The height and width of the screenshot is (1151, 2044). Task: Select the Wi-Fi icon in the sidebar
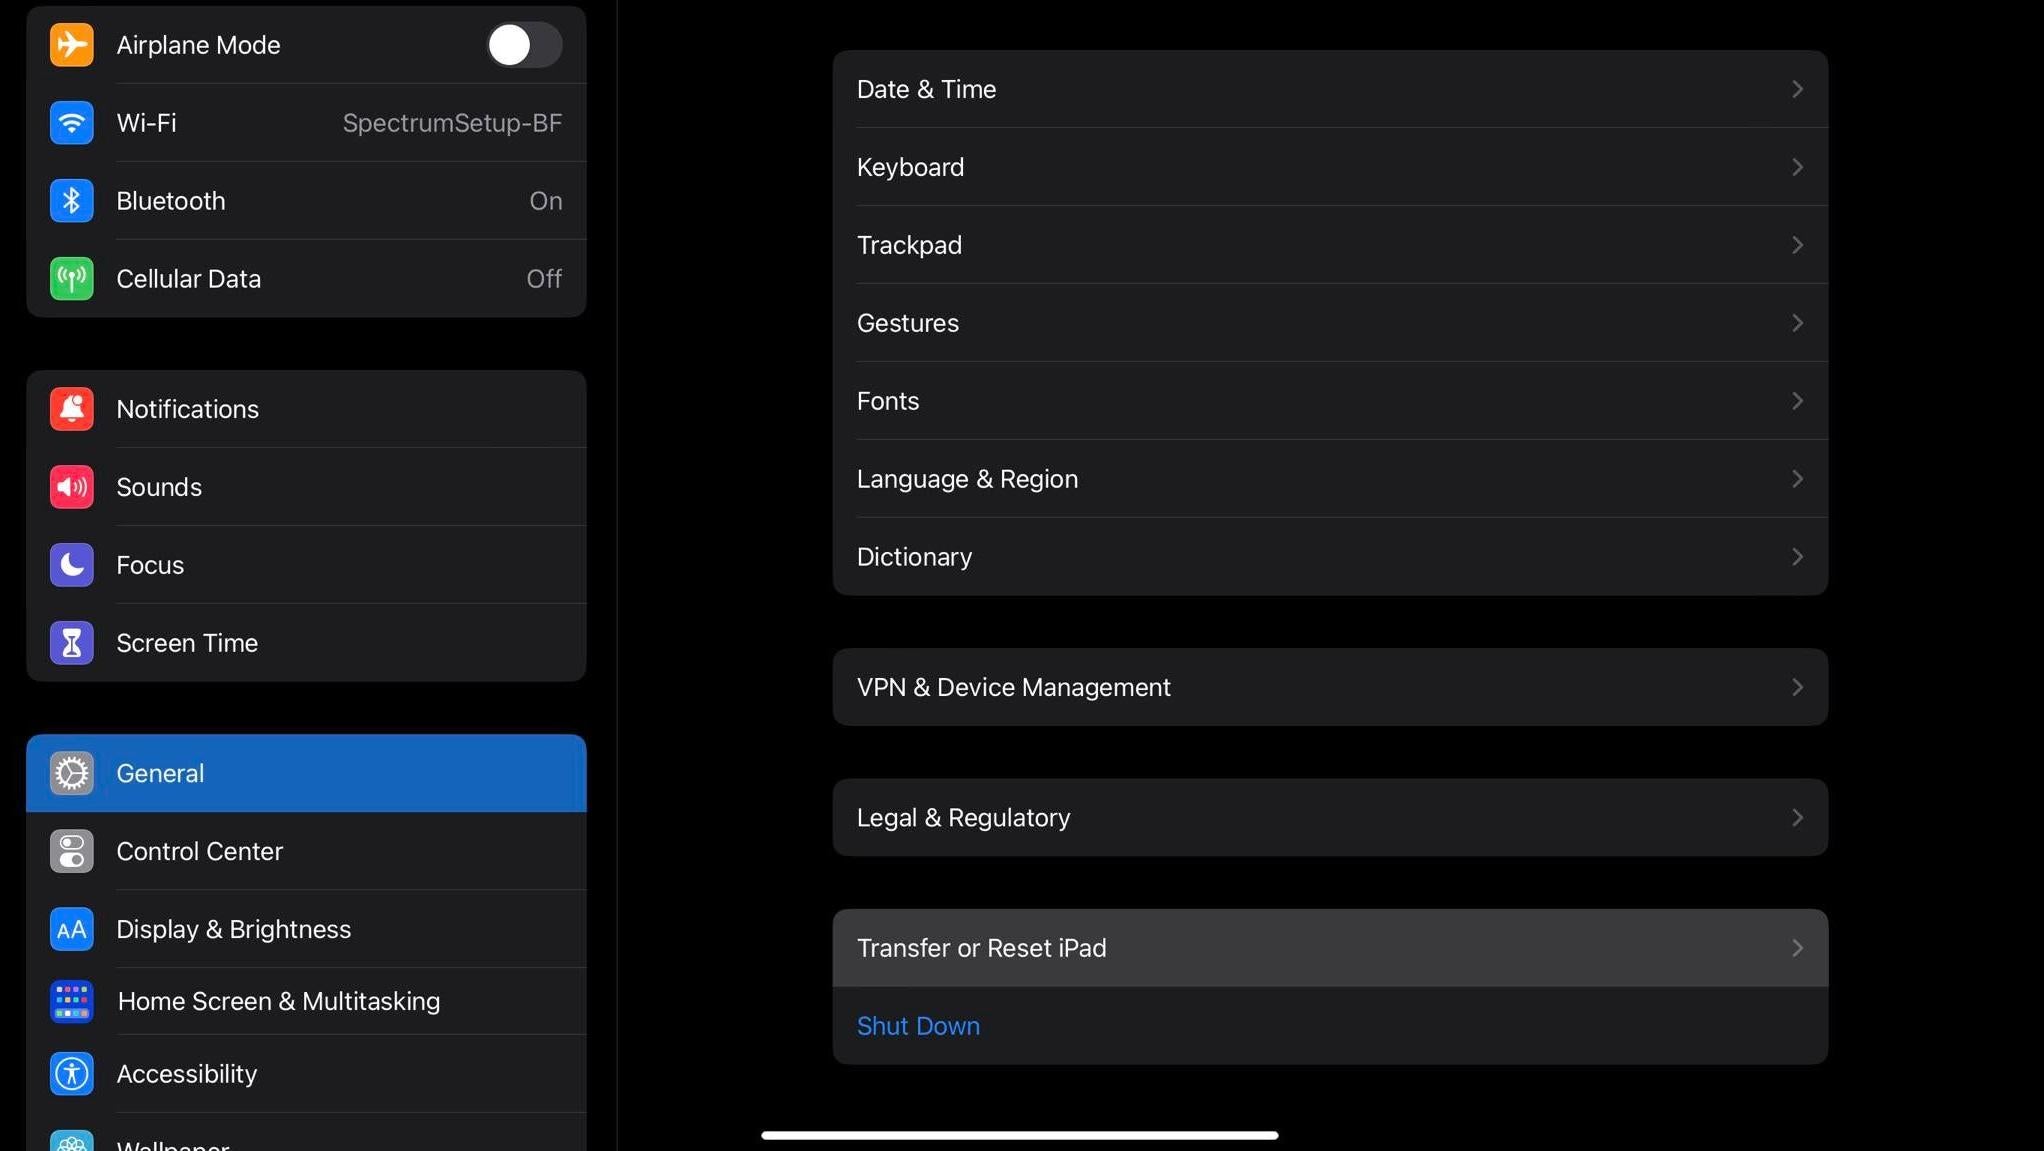click(x=71, y=122)
